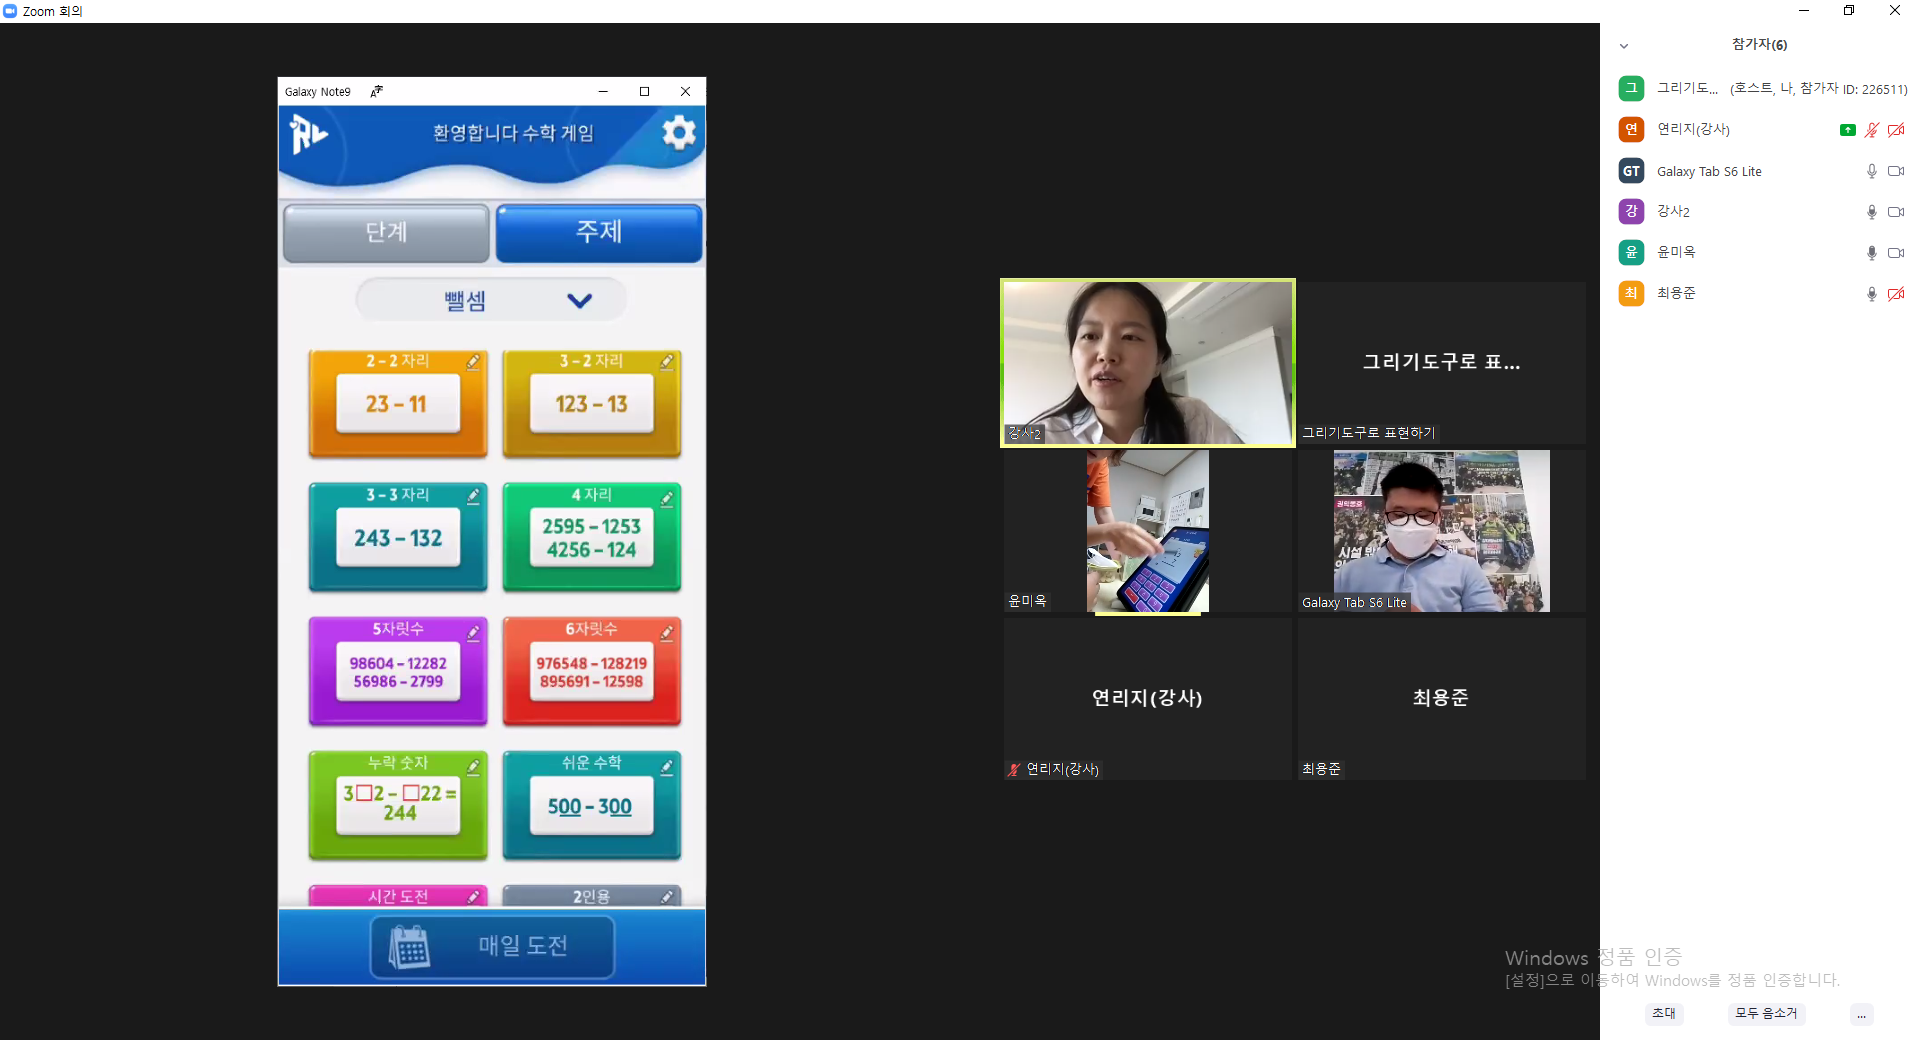Open the 243 - 132 subtraction game card
Image resolution: width=1920 pixels, height=1040 pixels.
pos(398,538)
